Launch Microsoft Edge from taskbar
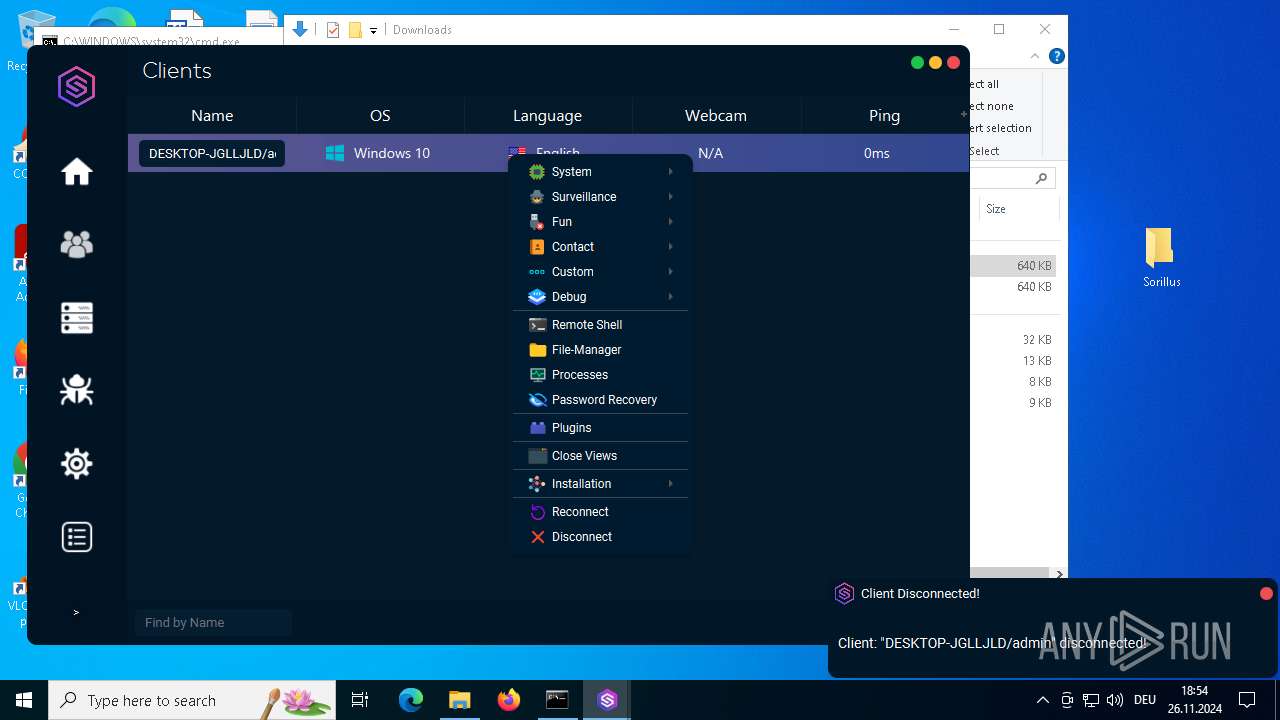Image resolution: width=1280 pixels, height=720 pixels. point(411,700)
